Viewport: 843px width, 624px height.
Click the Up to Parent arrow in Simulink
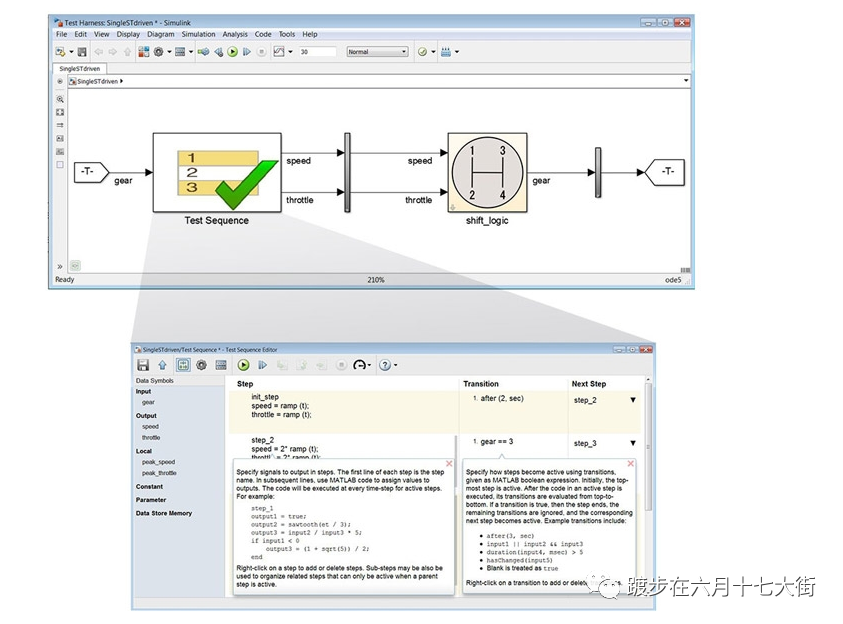pos(127,52)
